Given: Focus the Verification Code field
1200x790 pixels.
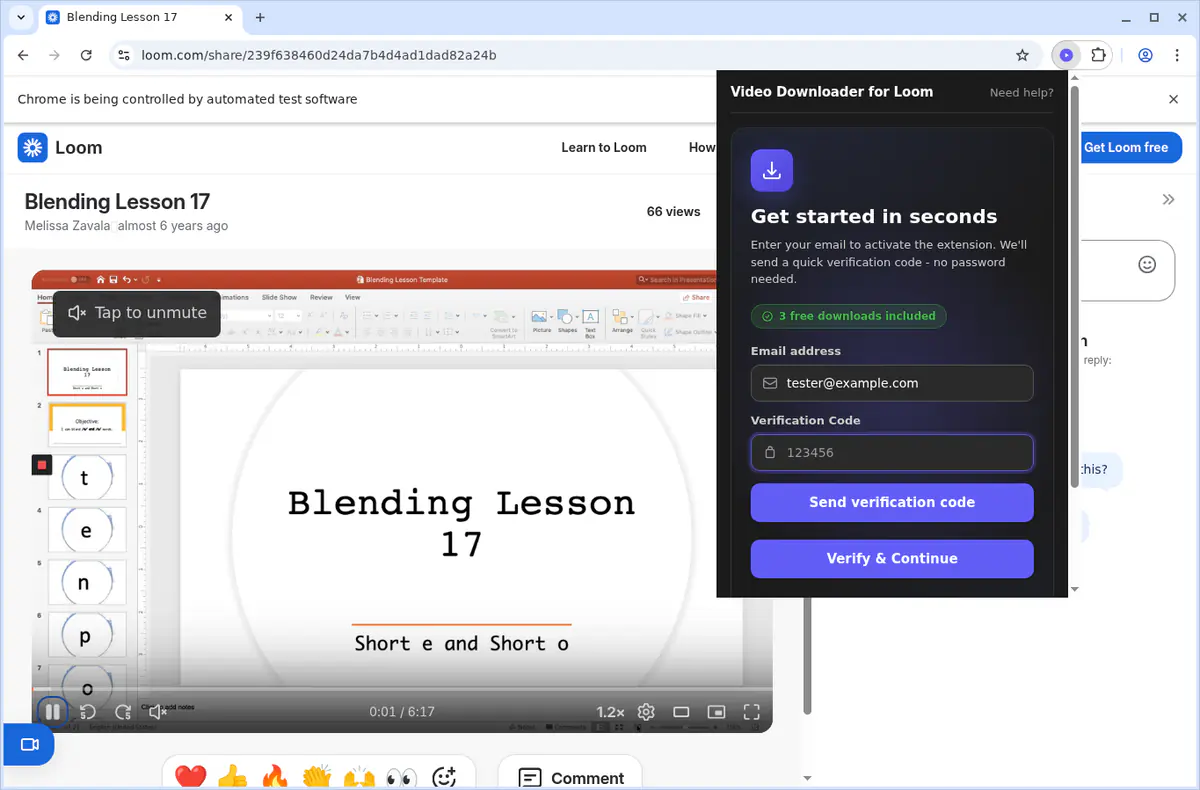Looking at the screenshot, I should [892, 452].
